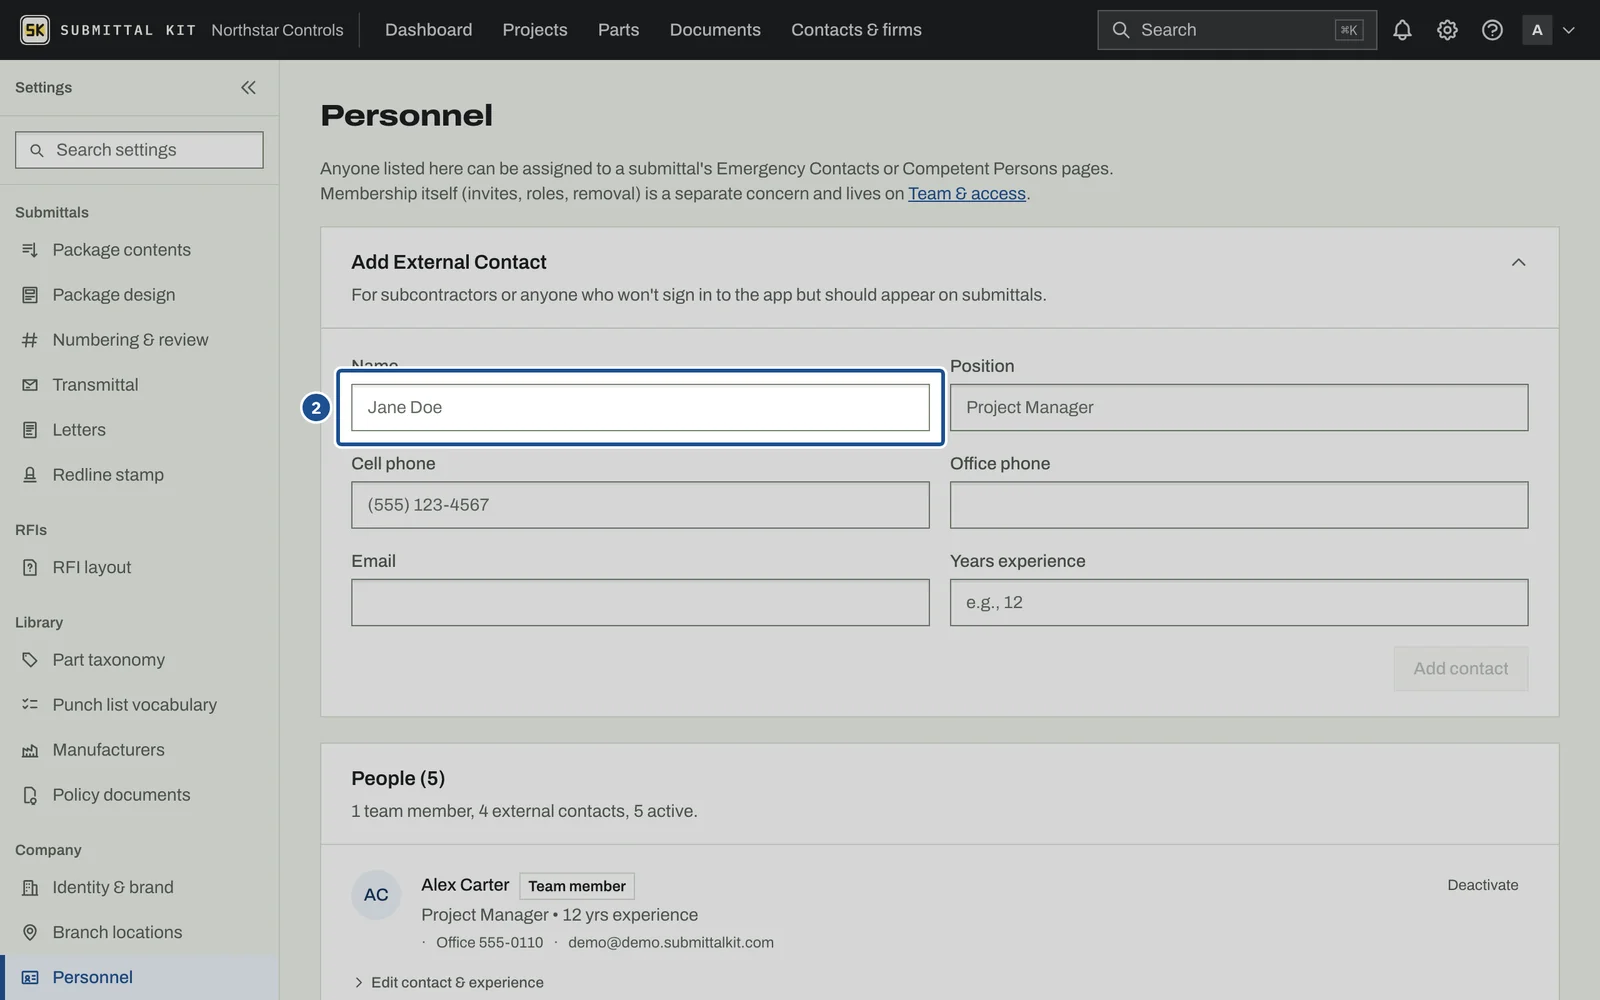Follow the Team & access link
The height and width of the screenshot is (1000, 1600).
[966, 194]
